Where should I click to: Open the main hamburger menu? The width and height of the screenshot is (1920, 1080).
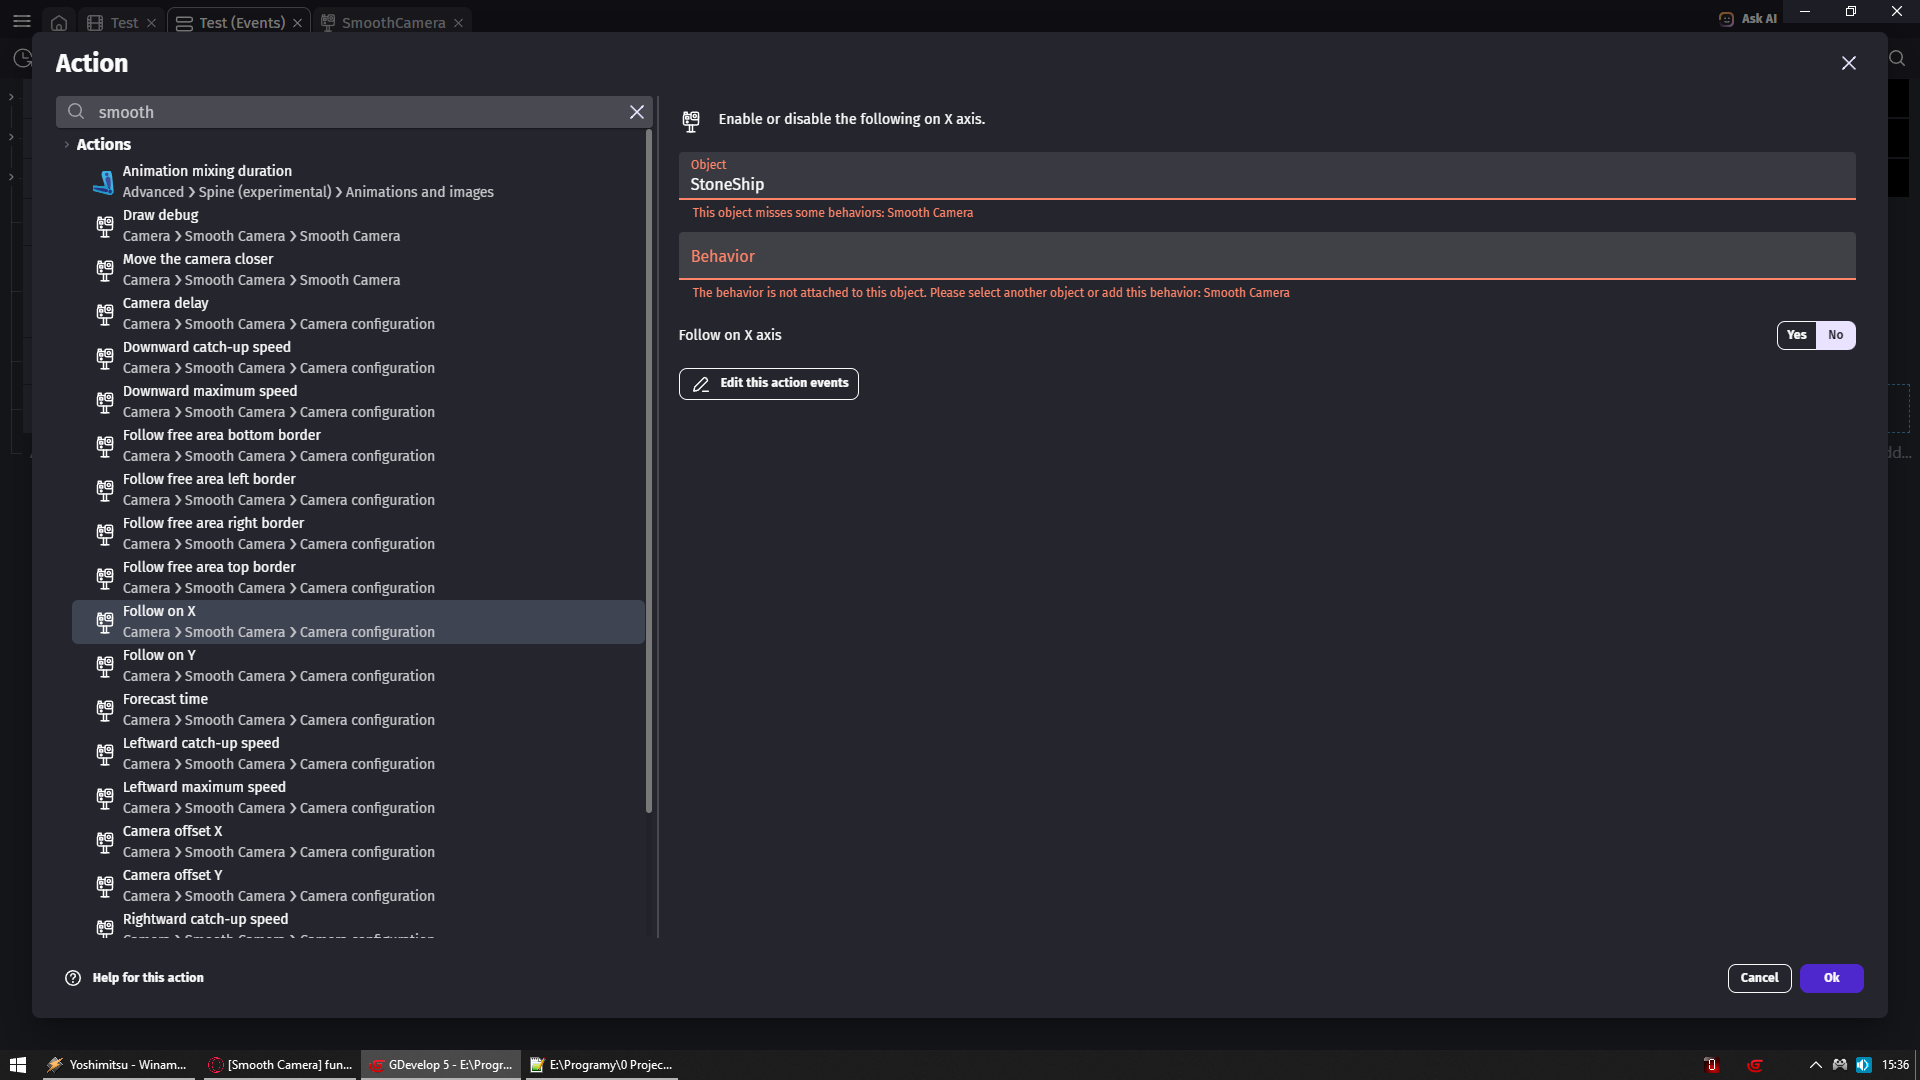coord(22,21)
